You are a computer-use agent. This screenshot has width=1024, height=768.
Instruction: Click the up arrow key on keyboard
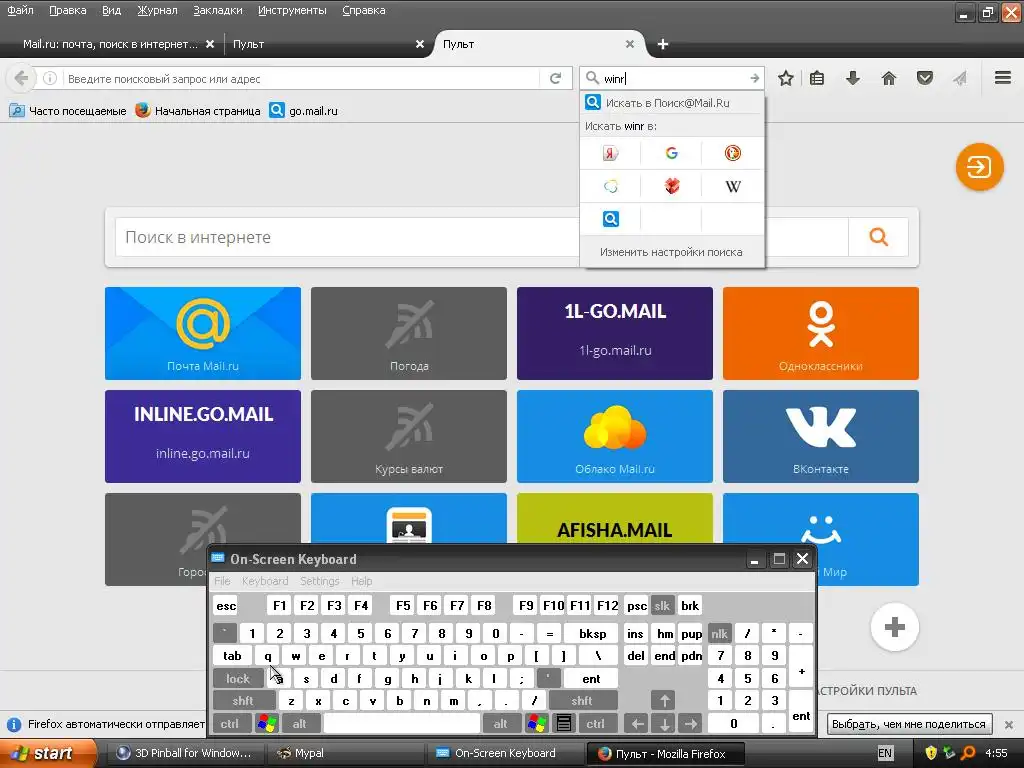pos(664,701)
